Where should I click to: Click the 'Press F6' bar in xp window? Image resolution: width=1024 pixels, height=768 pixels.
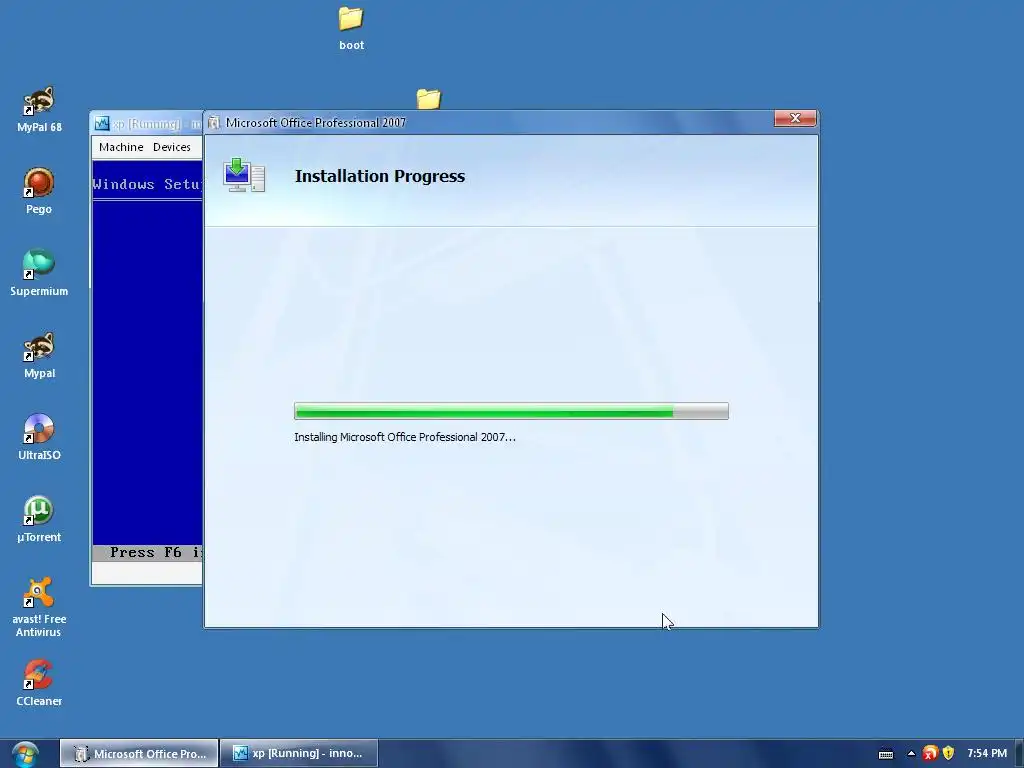(x=148, y=552)
